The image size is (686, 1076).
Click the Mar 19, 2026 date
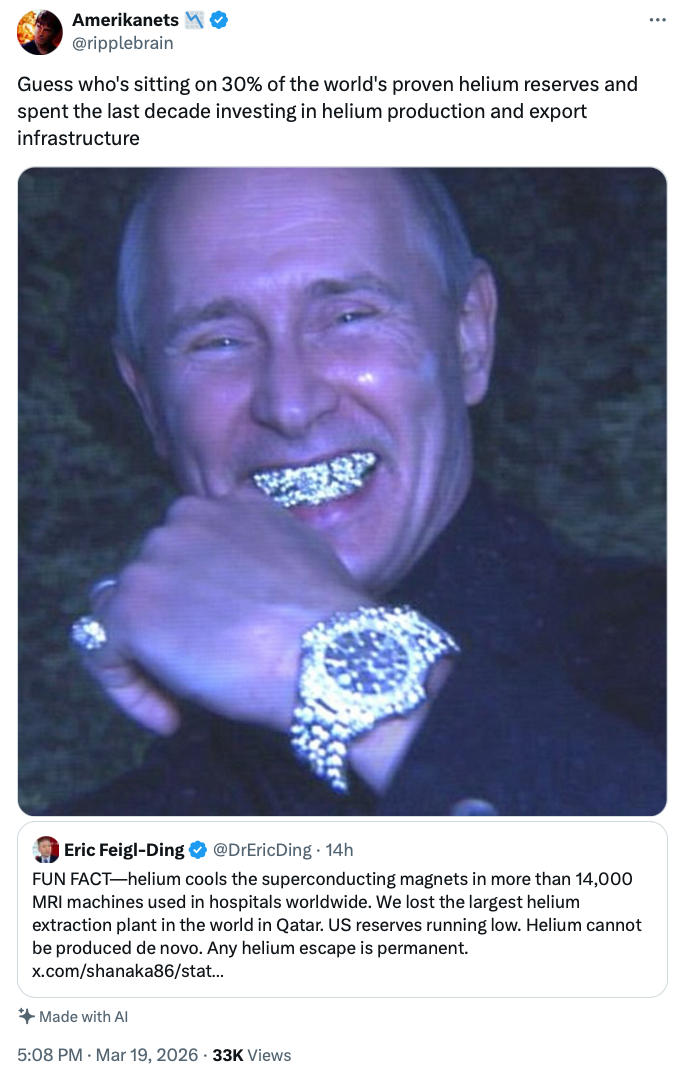tap(146, 1055)
